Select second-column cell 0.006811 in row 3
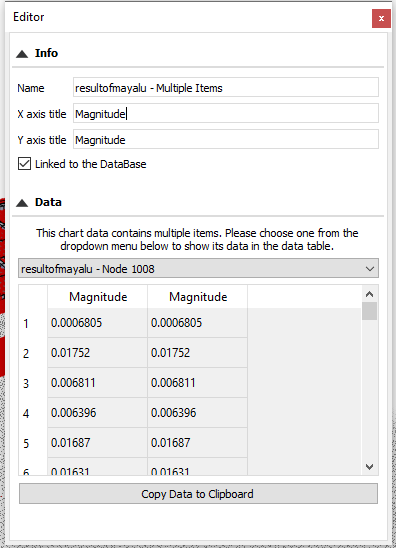The height and width of the screenshot is (548, 396). pyautogui.click(x=197, y=383)
